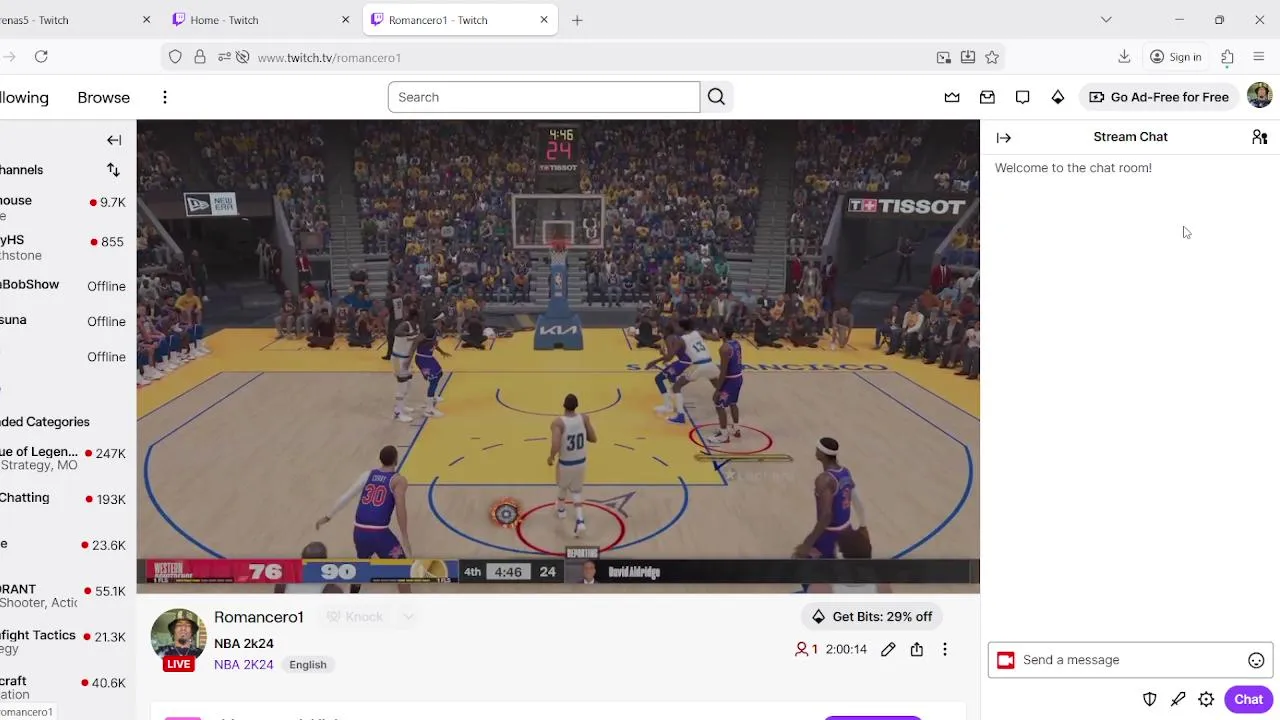
Task: Click Go Ad-Free for Free button
Action: click(x=1159, y=97)
